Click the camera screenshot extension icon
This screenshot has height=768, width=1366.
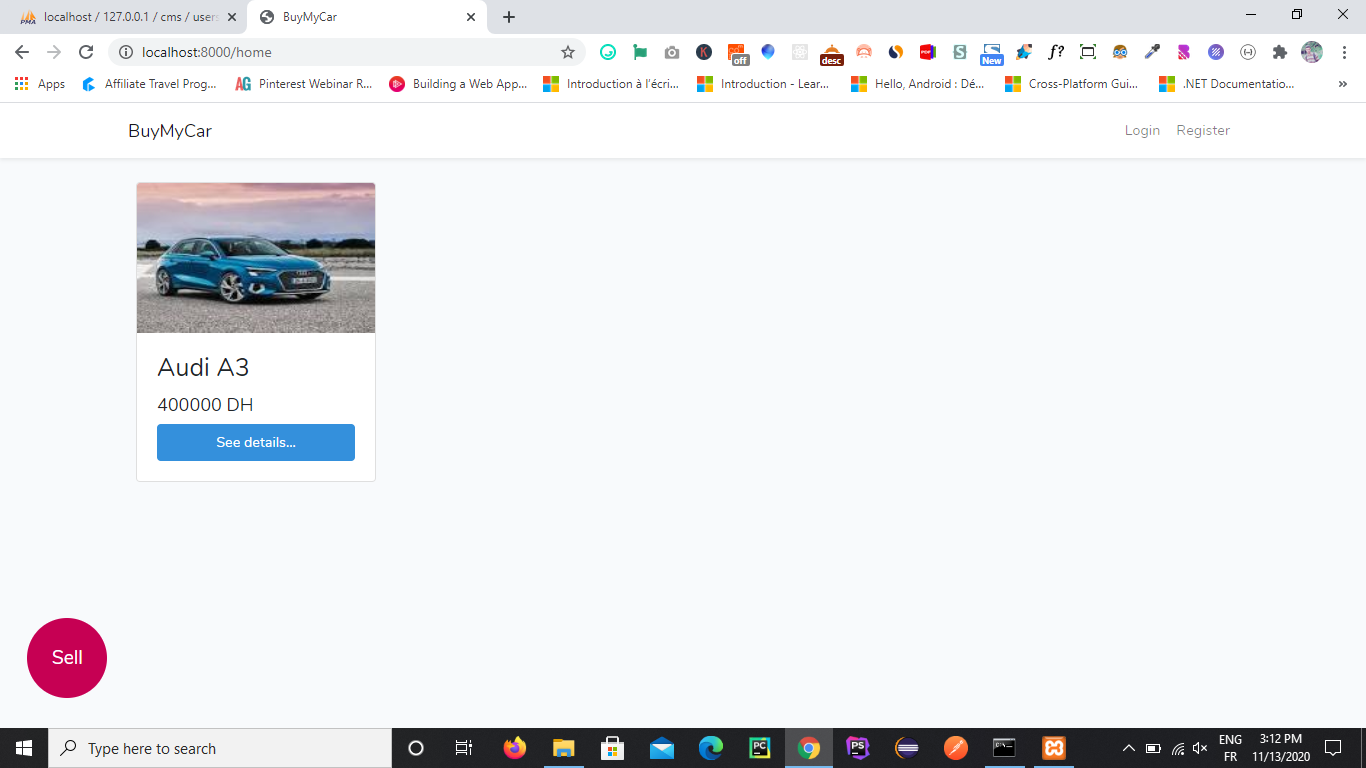point(672,52)
